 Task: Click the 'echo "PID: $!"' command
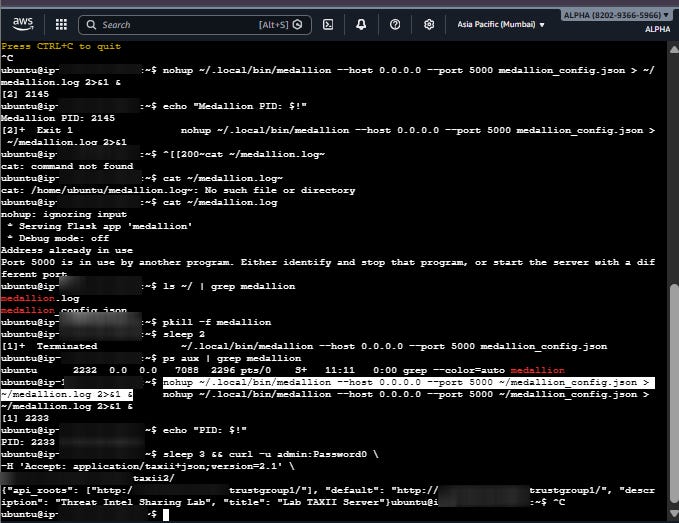coord(204,430)
